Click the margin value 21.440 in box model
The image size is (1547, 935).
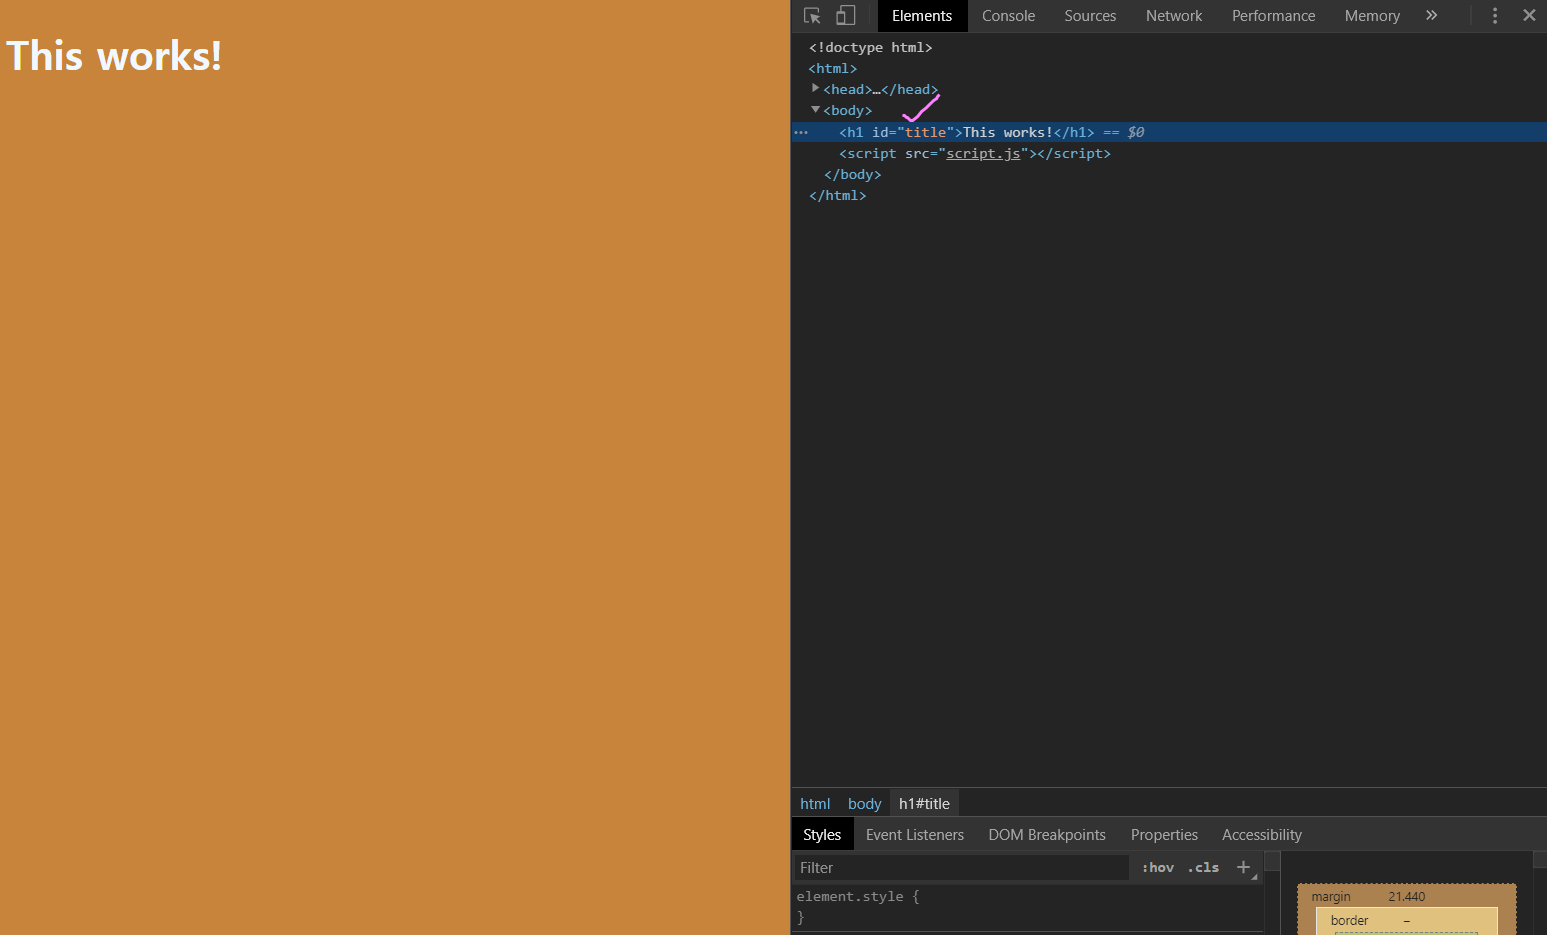pos(1406,897)
